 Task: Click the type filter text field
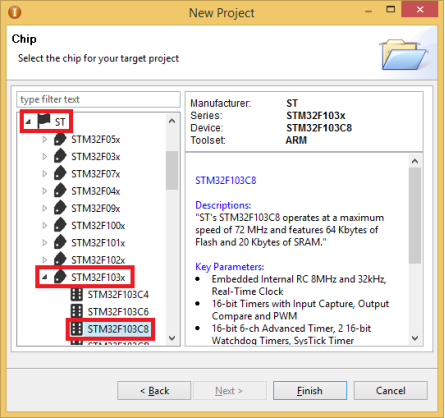pos(98,99)
